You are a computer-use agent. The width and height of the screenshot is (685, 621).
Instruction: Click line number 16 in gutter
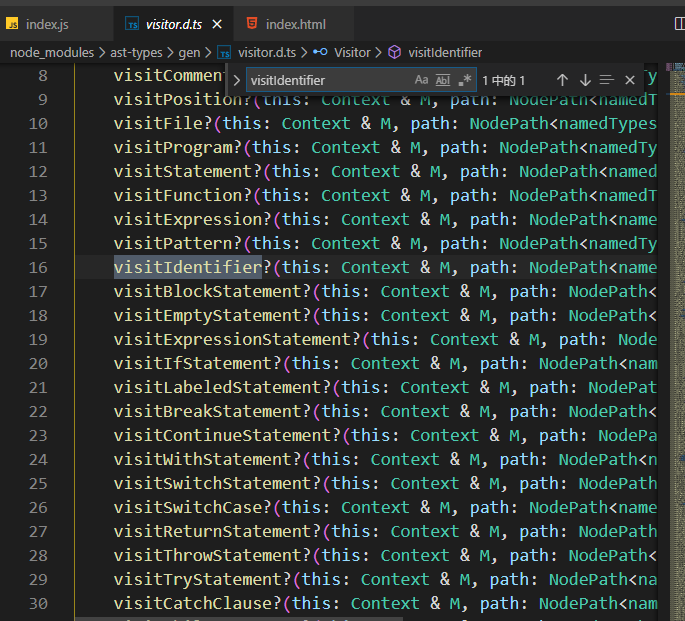pyautogui.click(x=38, y=267)
